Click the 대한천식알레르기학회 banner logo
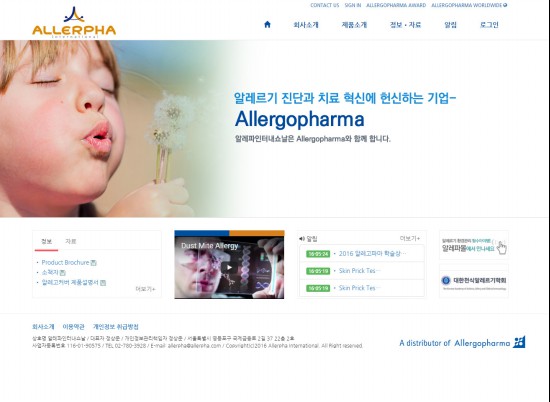Viewport: 550px width, 402px height. [x=474, y=281]
